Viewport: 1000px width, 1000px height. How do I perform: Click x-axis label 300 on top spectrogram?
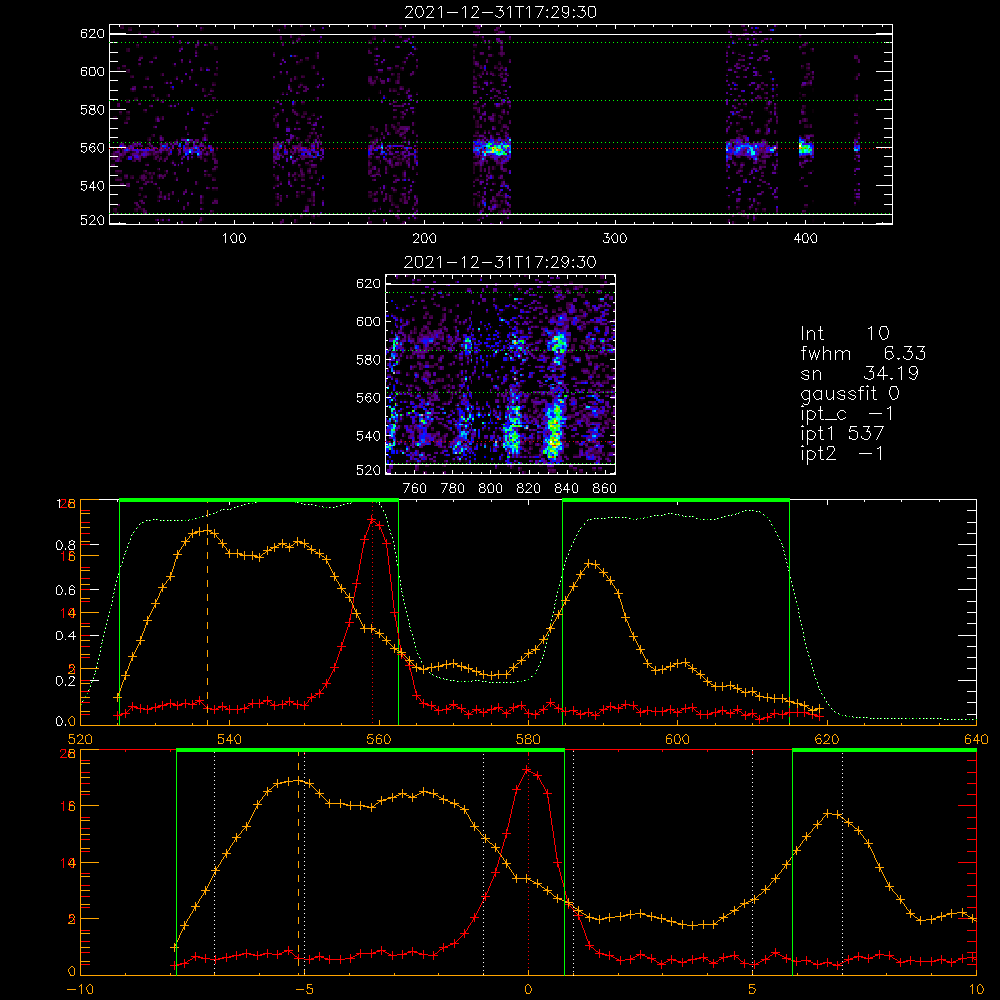pos(614,239)
